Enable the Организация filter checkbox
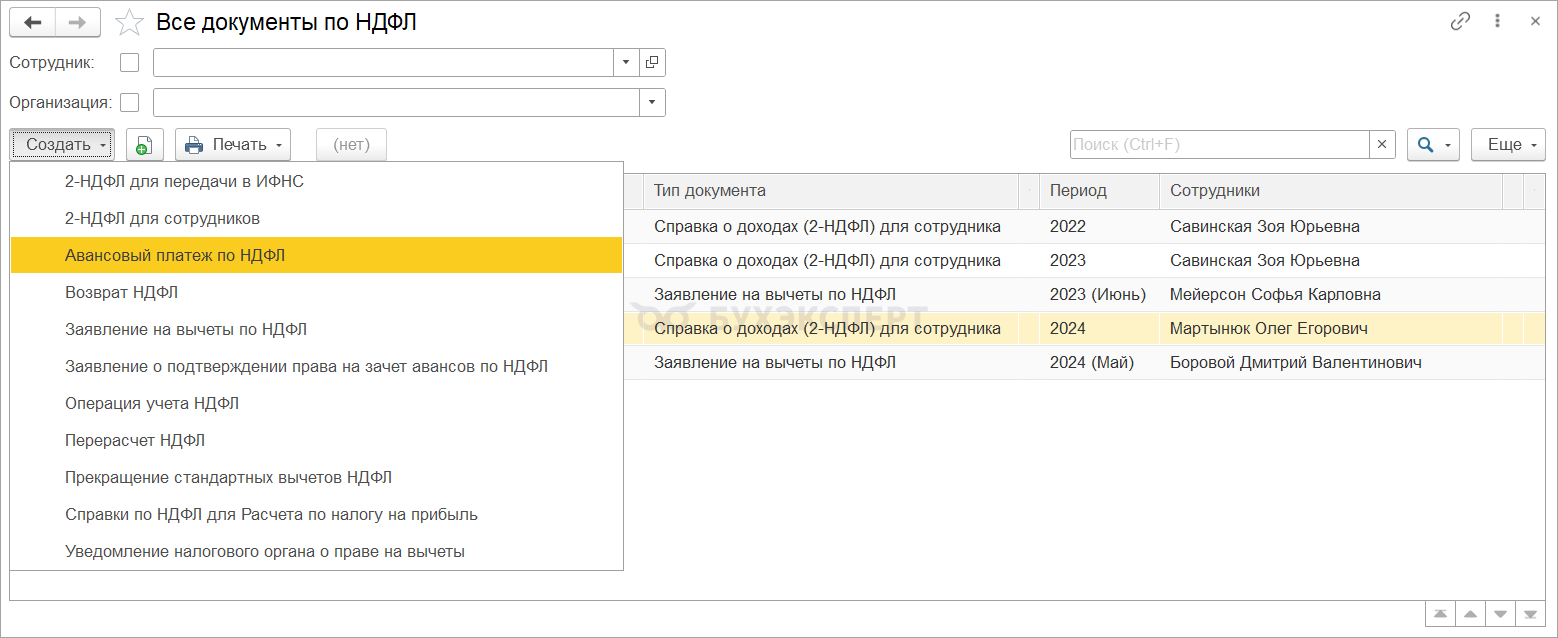Image resolution: width=1558 pixels, height=638 pixels. click(x=130, y=102)
